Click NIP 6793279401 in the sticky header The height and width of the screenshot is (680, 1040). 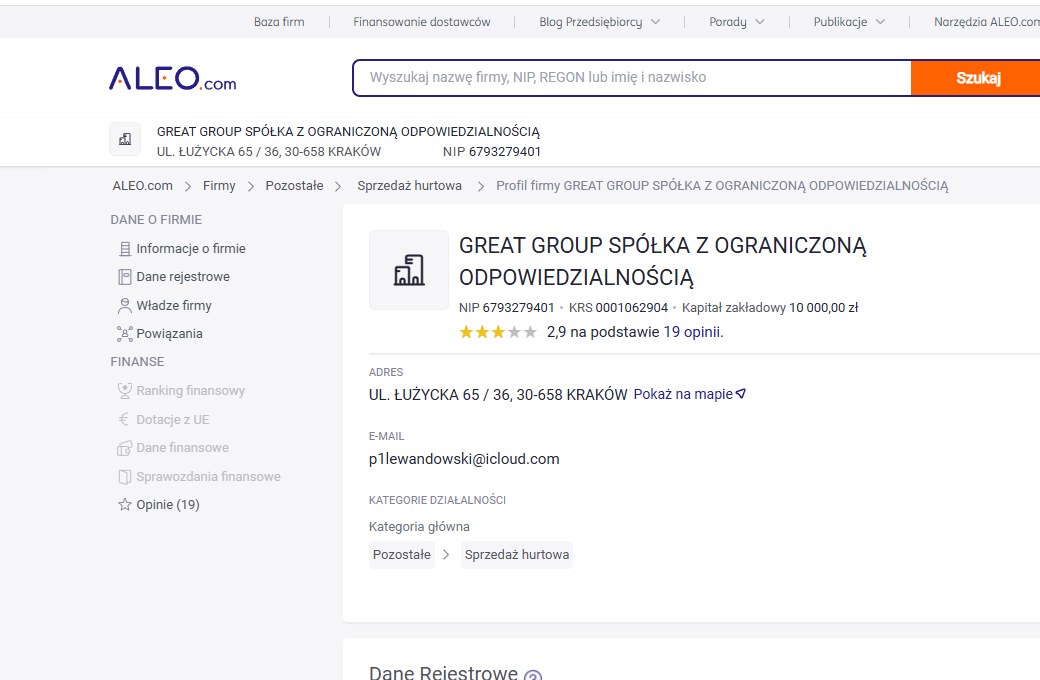point(492,152)
